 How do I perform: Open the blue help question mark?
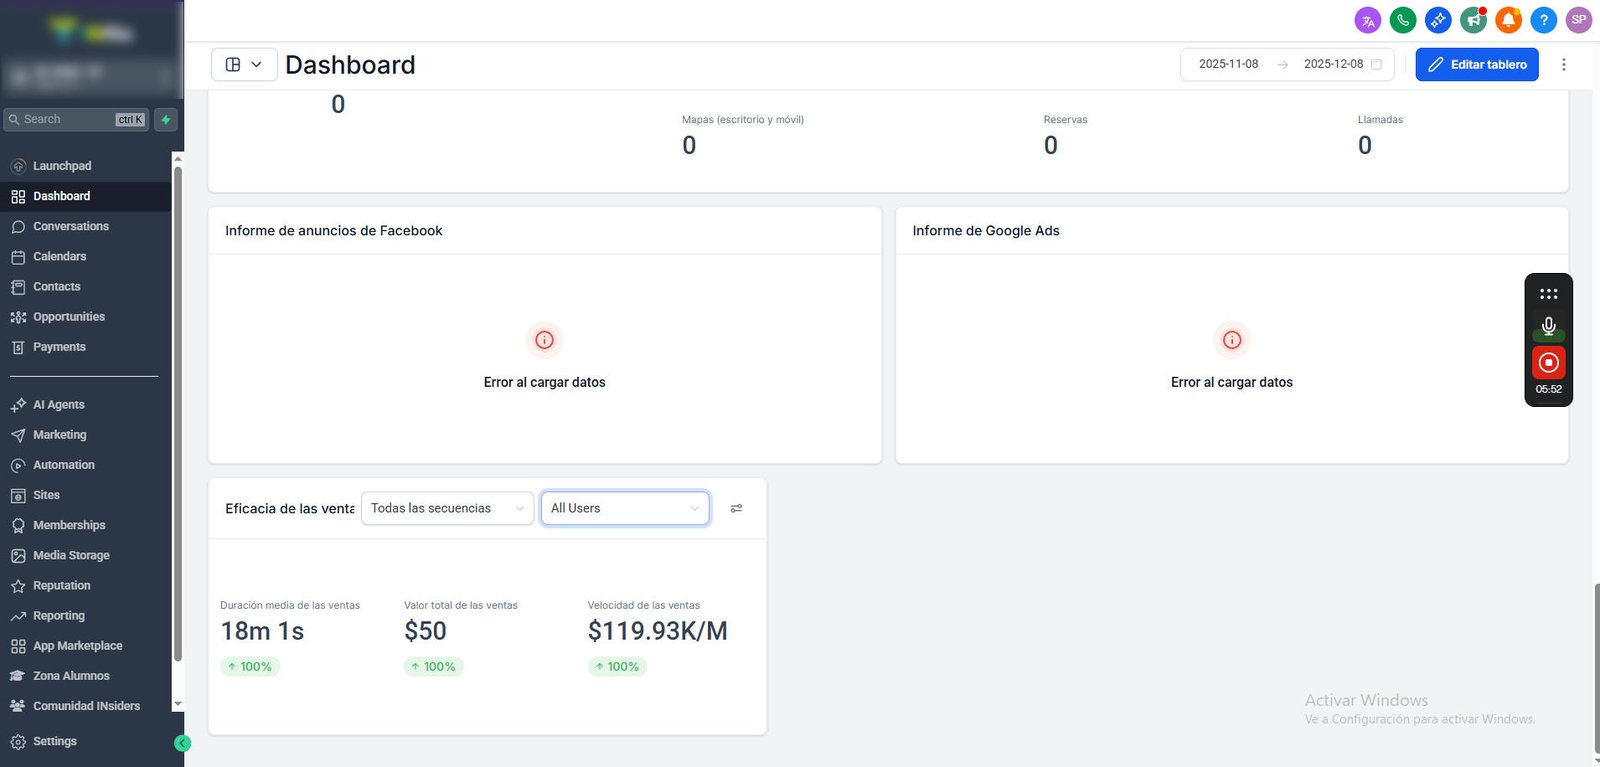[x=1544, y=20]
